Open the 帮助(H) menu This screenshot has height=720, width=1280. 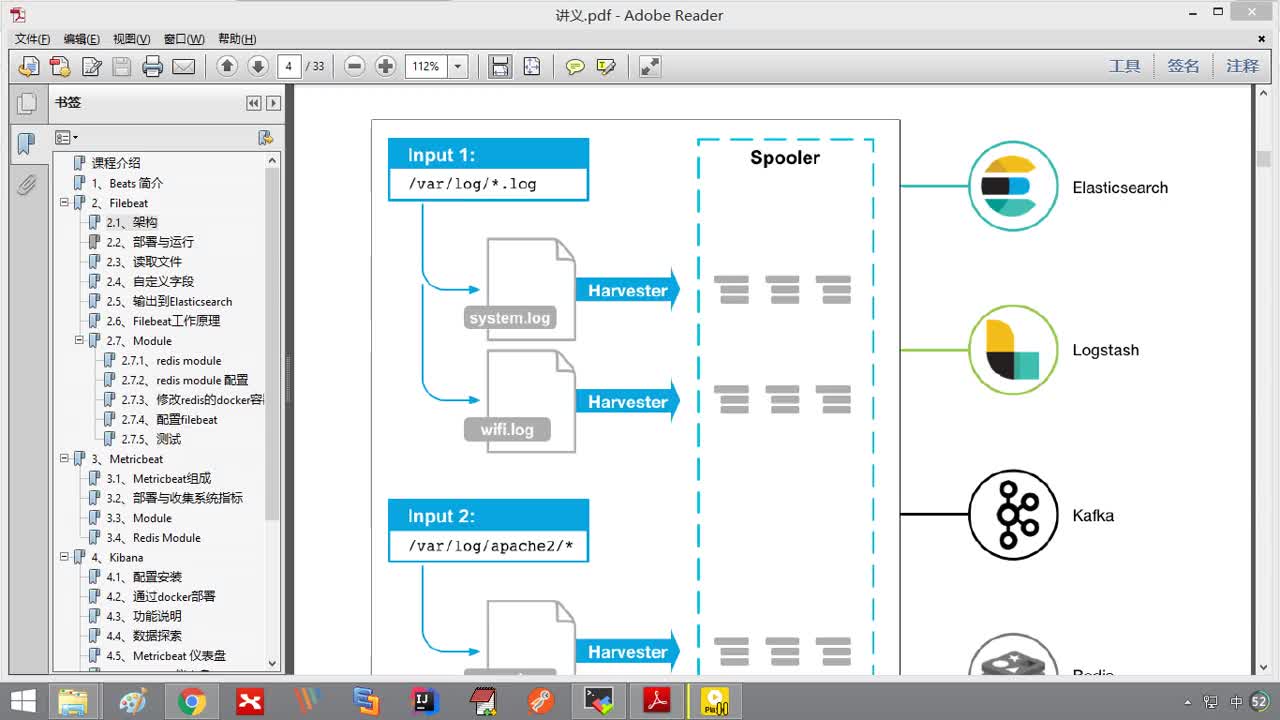(236, 39)
